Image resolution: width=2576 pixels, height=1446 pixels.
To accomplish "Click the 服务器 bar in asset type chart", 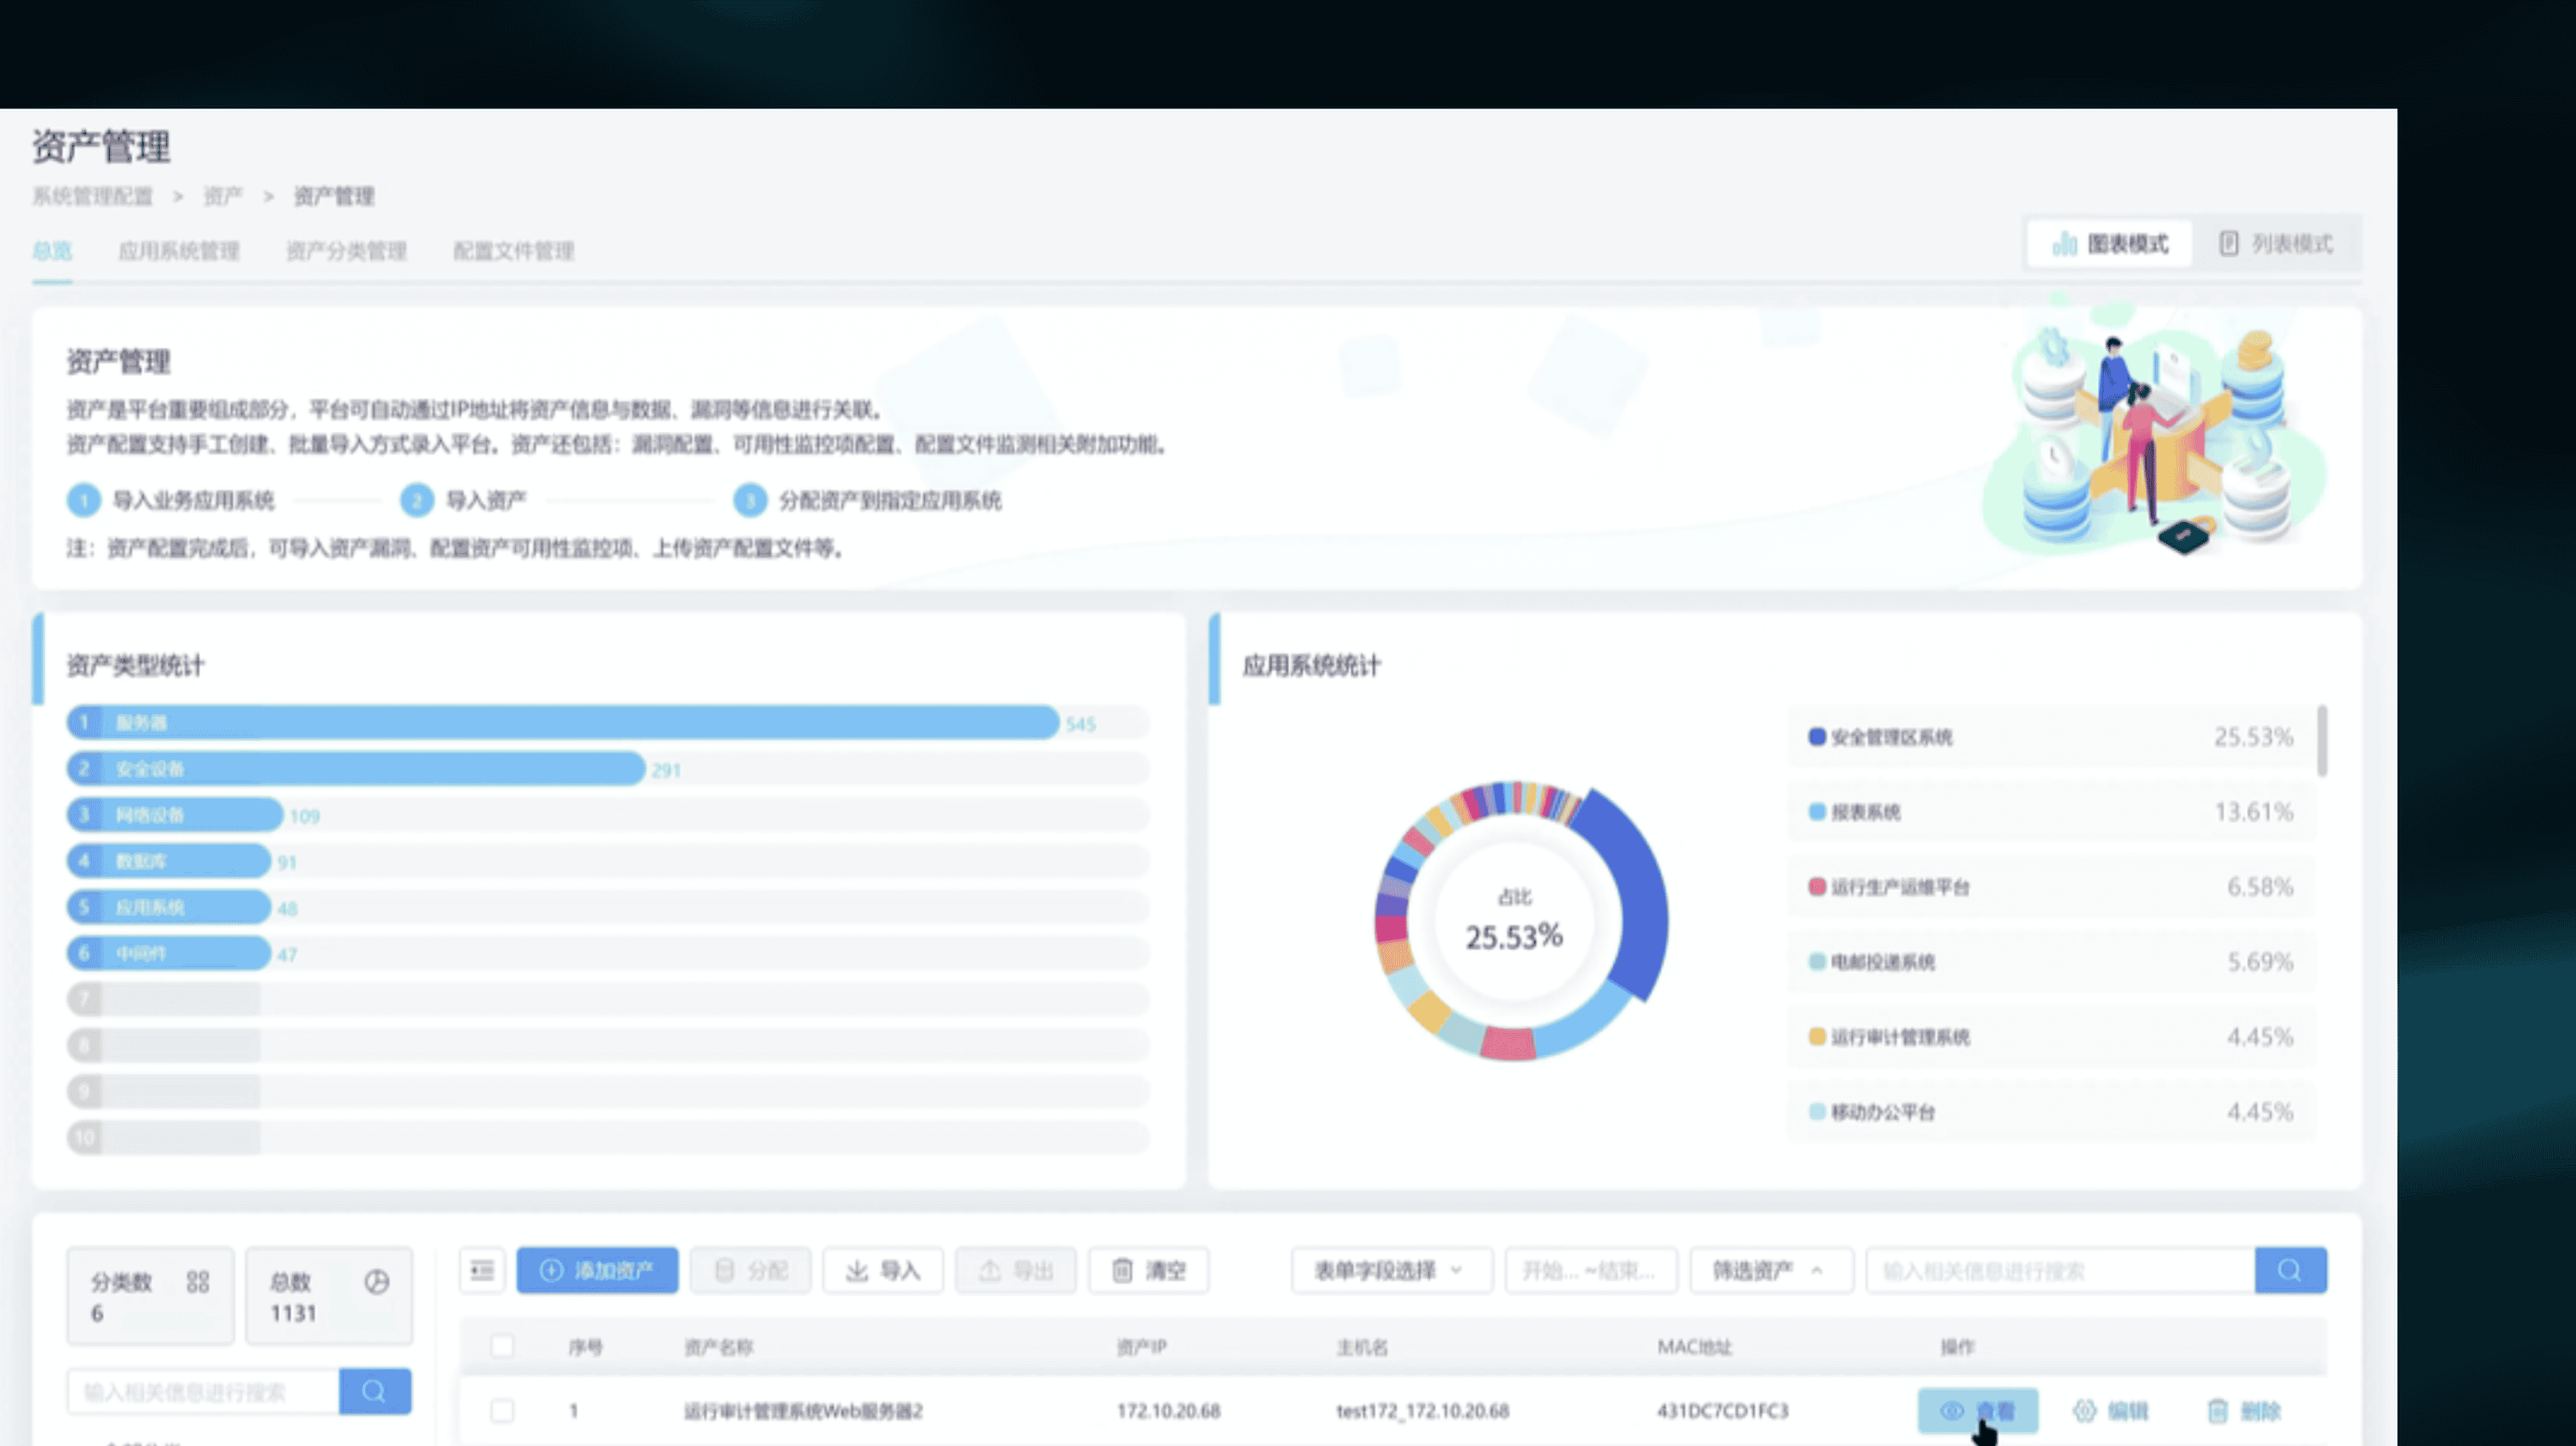I will [x=563, y=722].
